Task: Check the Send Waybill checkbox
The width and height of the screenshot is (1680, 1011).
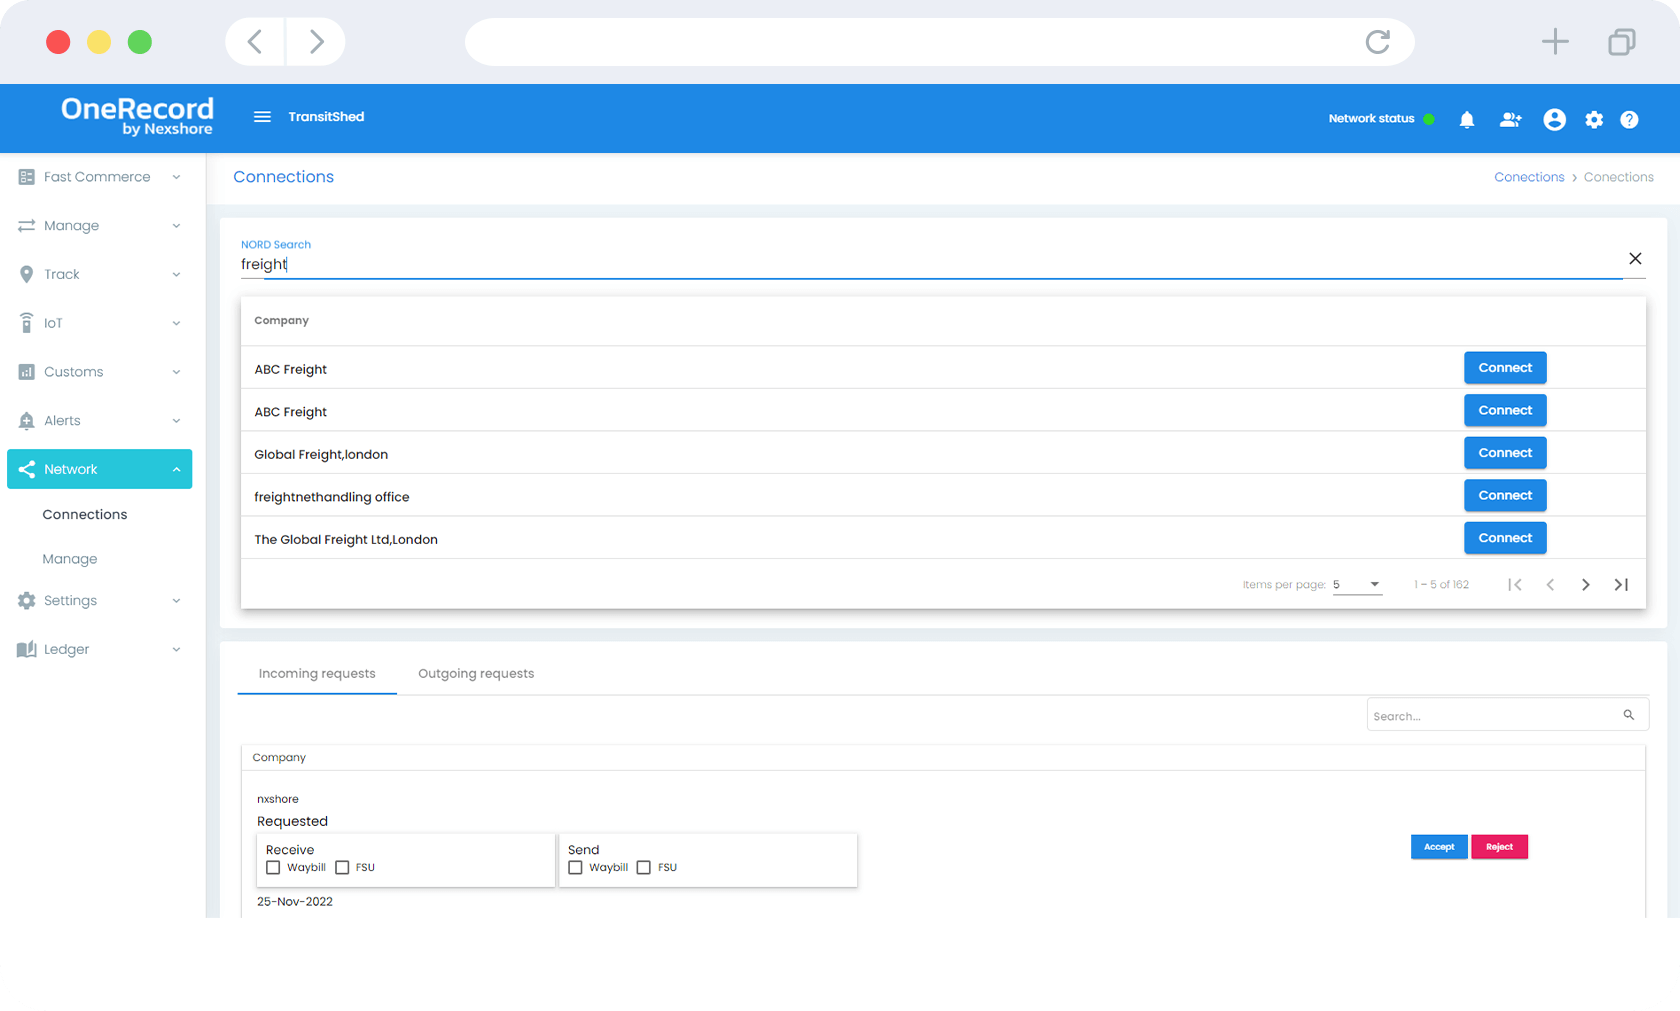Action: pyautogui.click(x=575, y=868)
